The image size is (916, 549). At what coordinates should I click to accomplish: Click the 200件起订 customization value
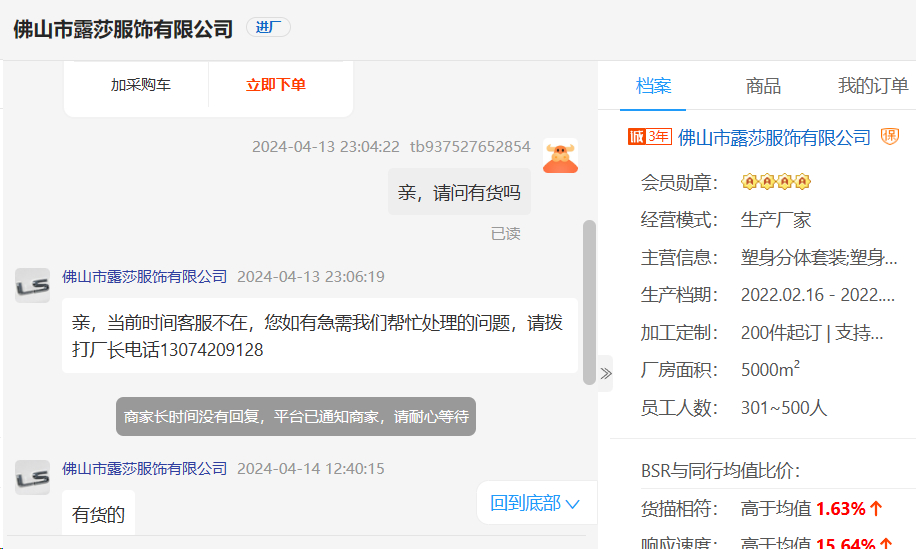(812, 332)
